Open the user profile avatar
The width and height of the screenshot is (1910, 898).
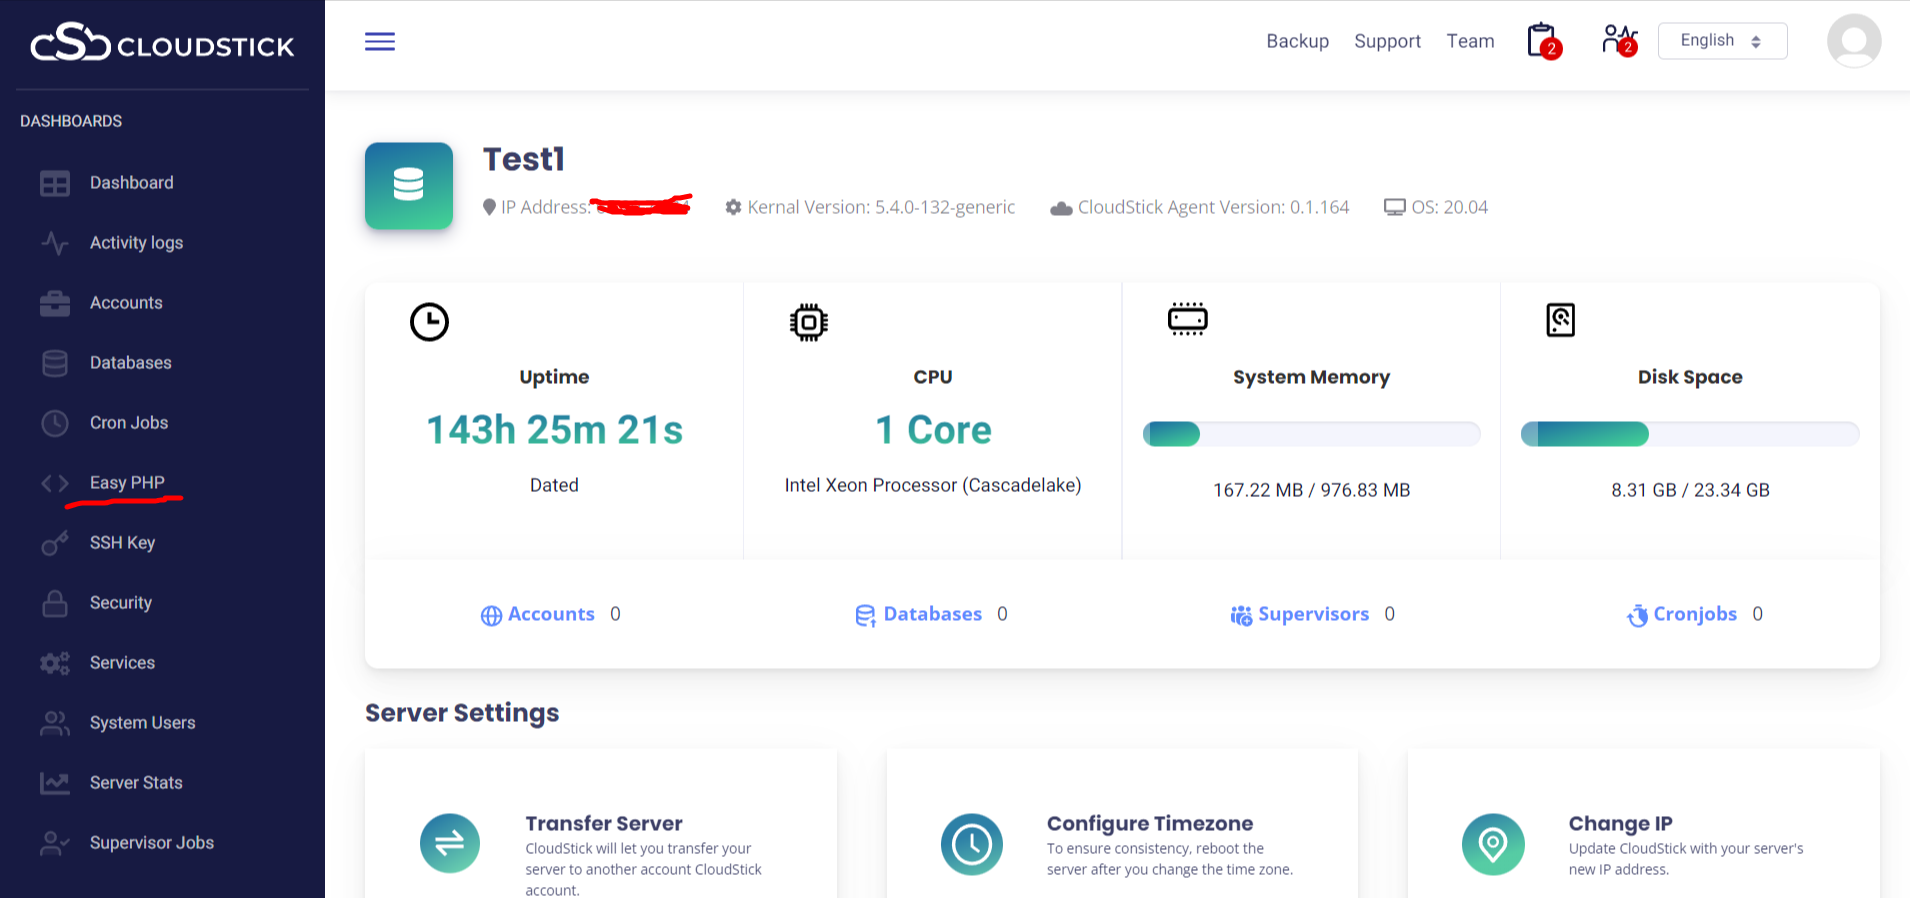coord(1853,41)
